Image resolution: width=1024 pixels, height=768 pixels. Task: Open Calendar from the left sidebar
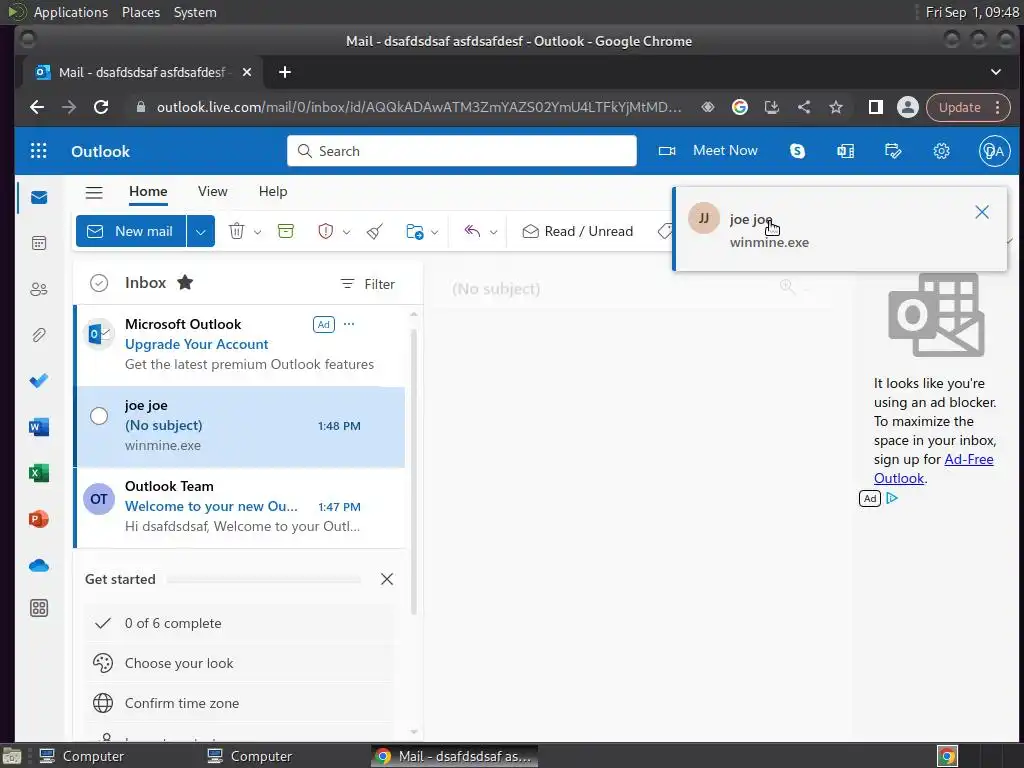click(39, 244)
